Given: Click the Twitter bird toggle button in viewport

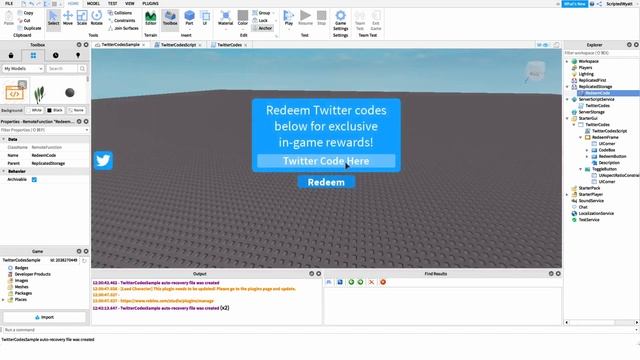Looking at the screenshot, I should 103,160.
